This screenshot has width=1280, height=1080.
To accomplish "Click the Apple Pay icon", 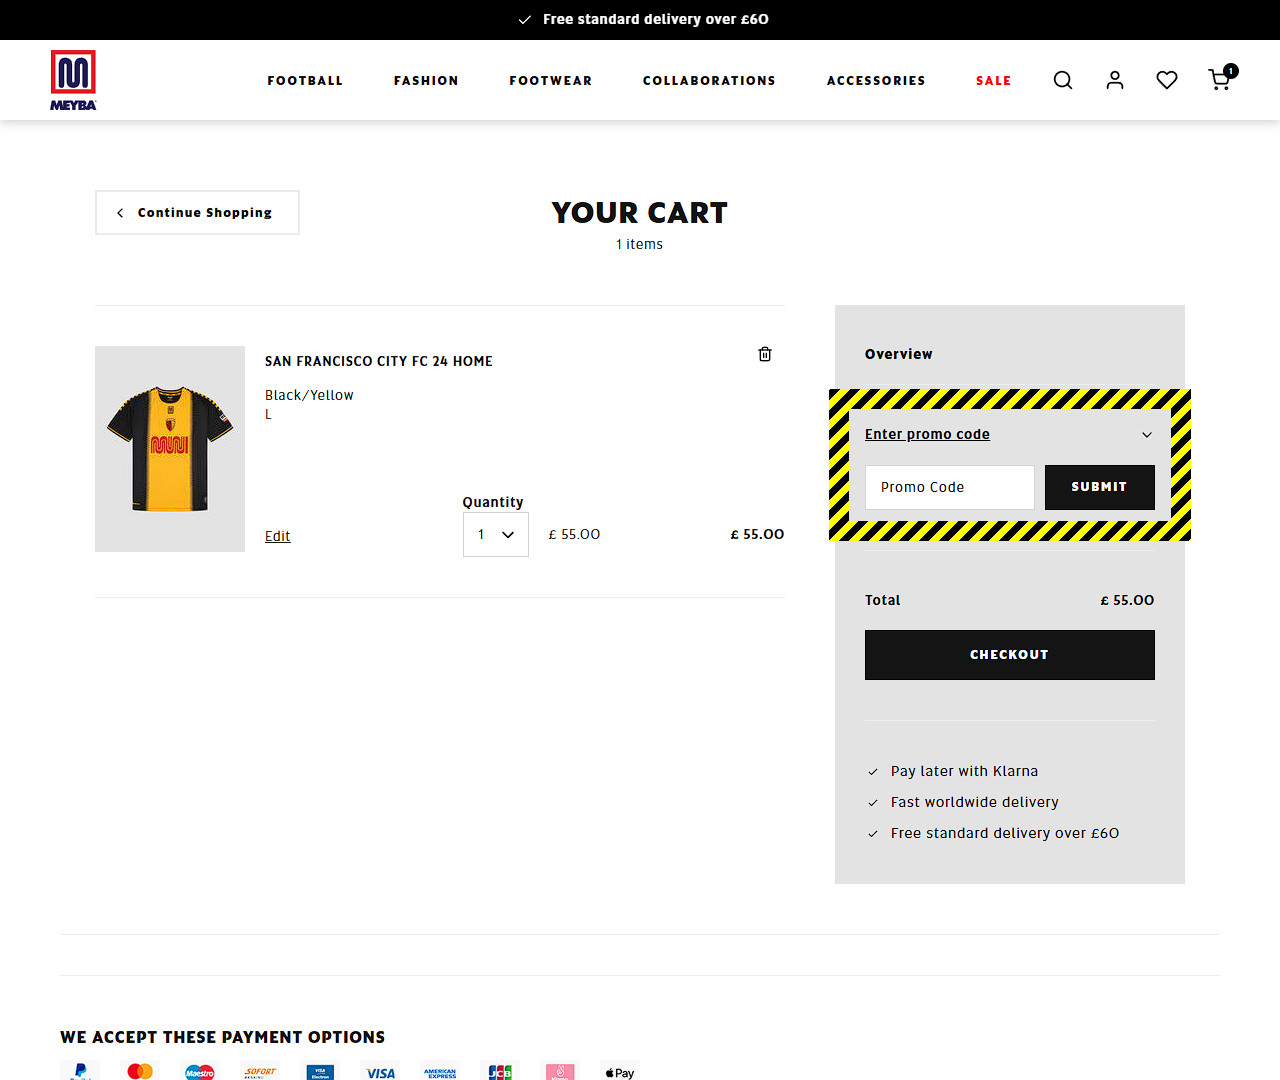I will [x=620, y=1071].
